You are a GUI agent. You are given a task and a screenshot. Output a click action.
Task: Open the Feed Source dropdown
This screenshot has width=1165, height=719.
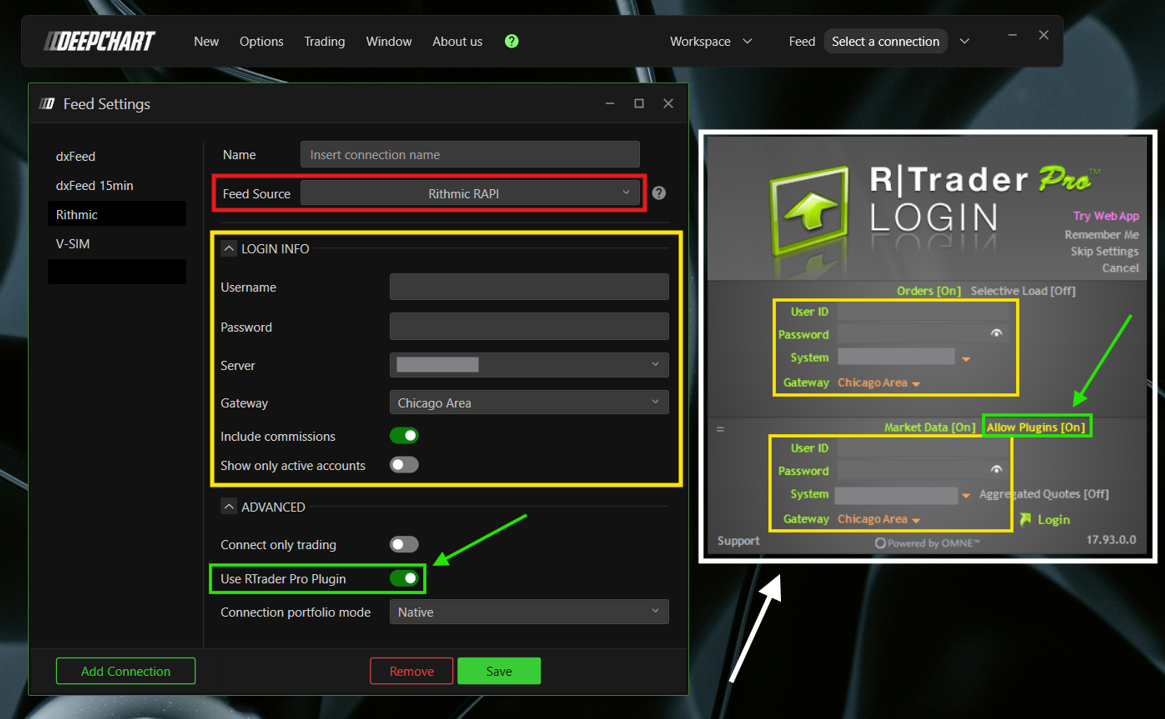coord(470,194)
